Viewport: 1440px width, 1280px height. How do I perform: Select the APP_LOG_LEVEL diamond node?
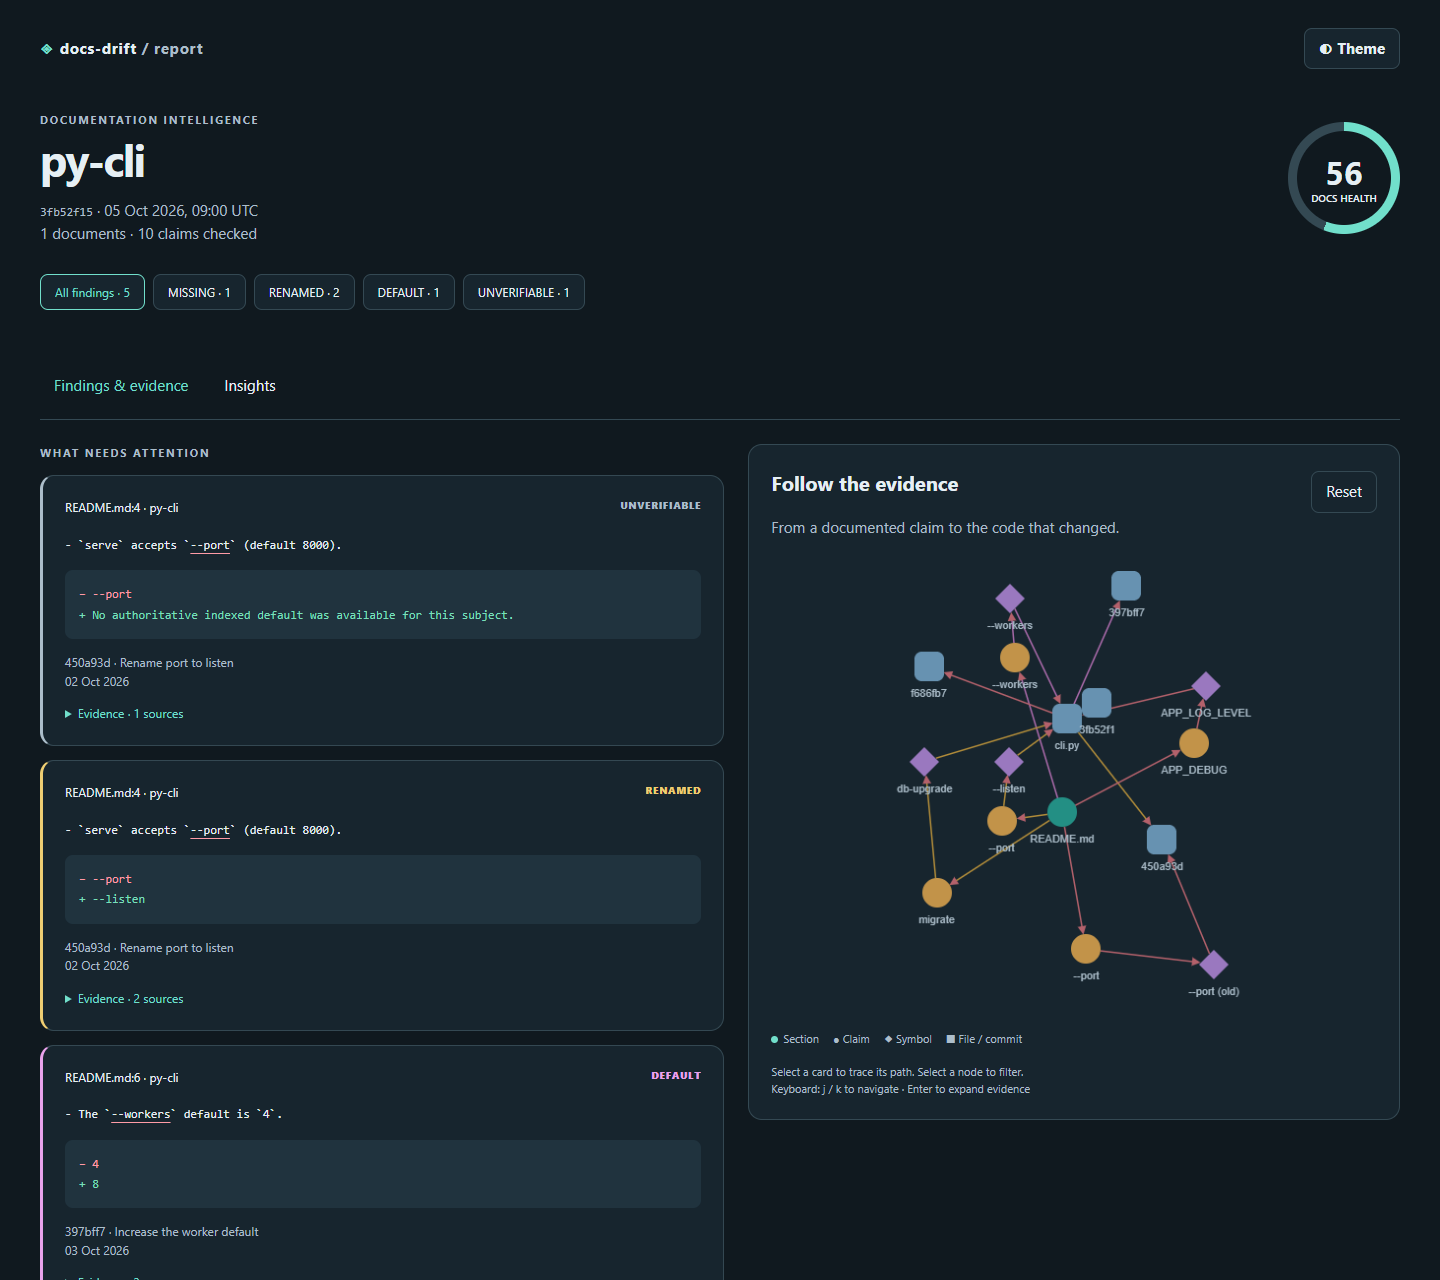pos(1206,686)
